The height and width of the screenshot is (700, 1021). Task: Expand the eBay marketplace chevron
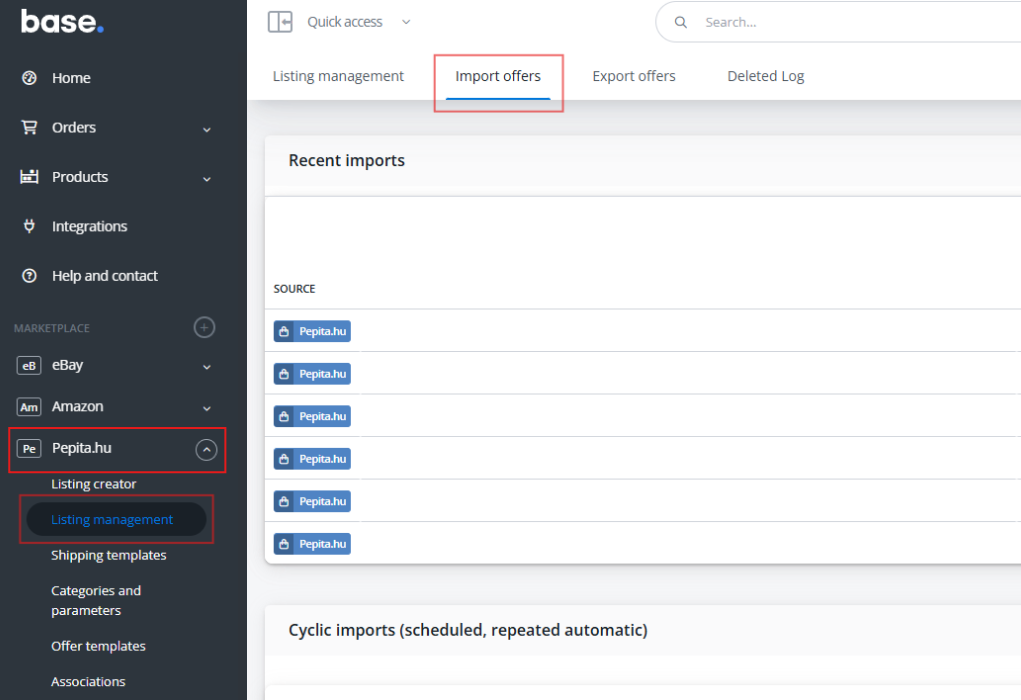206,367
